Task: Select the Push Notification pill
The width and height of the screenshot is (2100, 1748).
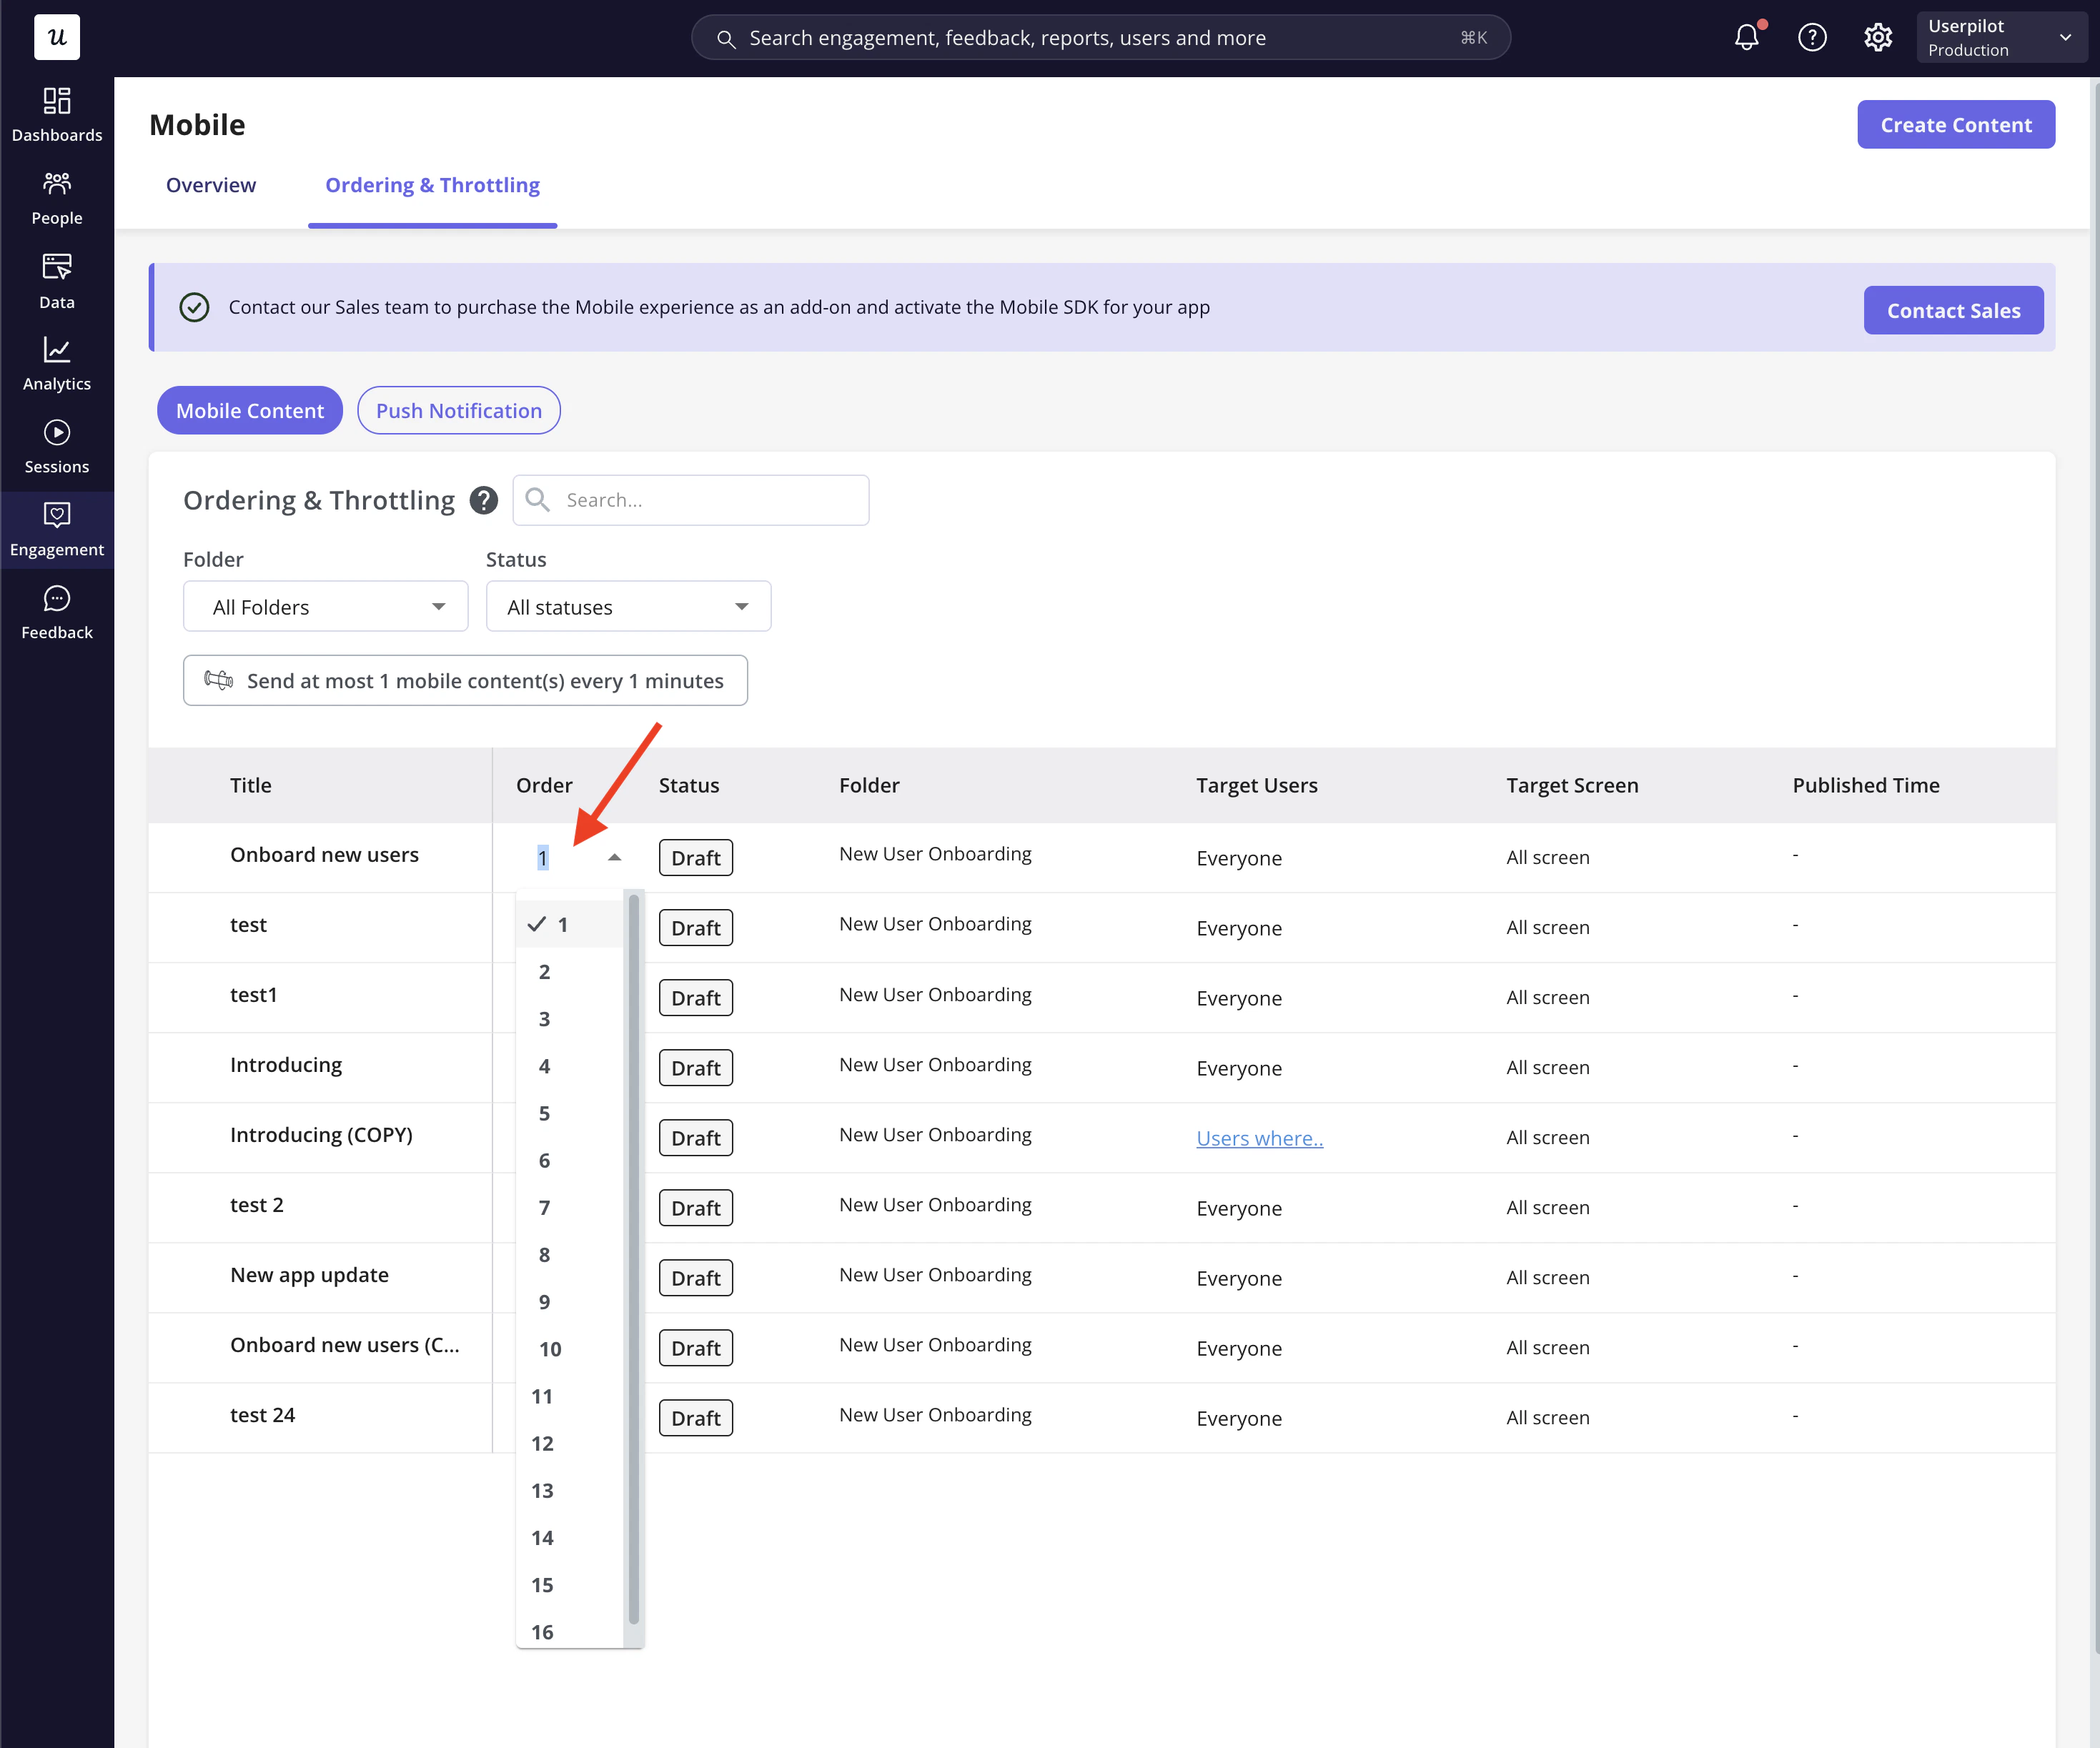Action: pos(458,411)
